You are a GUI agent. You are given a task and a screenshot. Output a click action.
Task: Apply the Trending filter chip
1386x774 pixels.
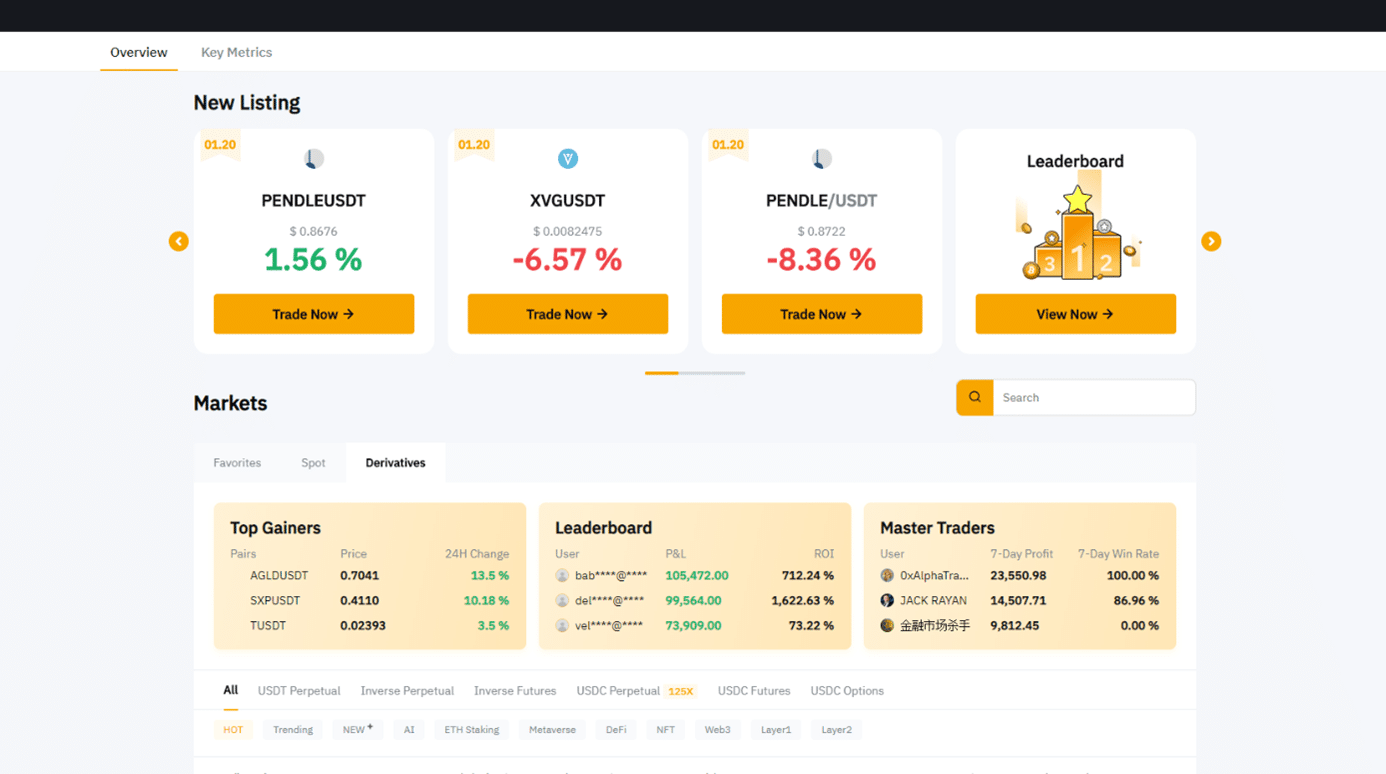pos(293,730)
